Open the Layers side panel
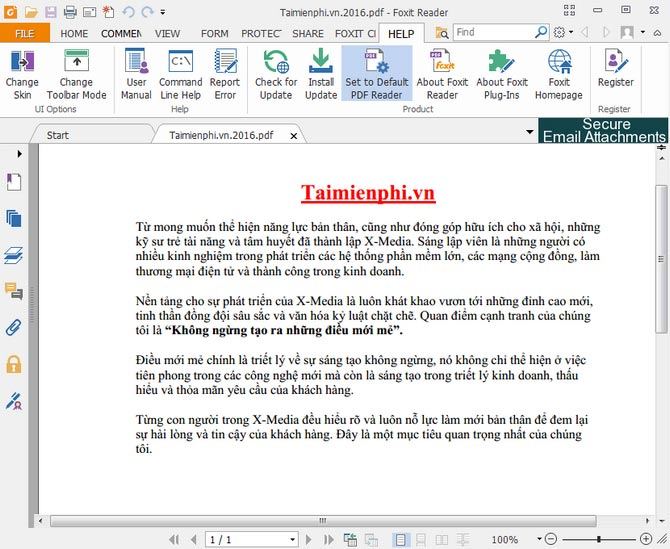Screen dimensions: 670x549 pyautogui.click(x=14, y=255)
